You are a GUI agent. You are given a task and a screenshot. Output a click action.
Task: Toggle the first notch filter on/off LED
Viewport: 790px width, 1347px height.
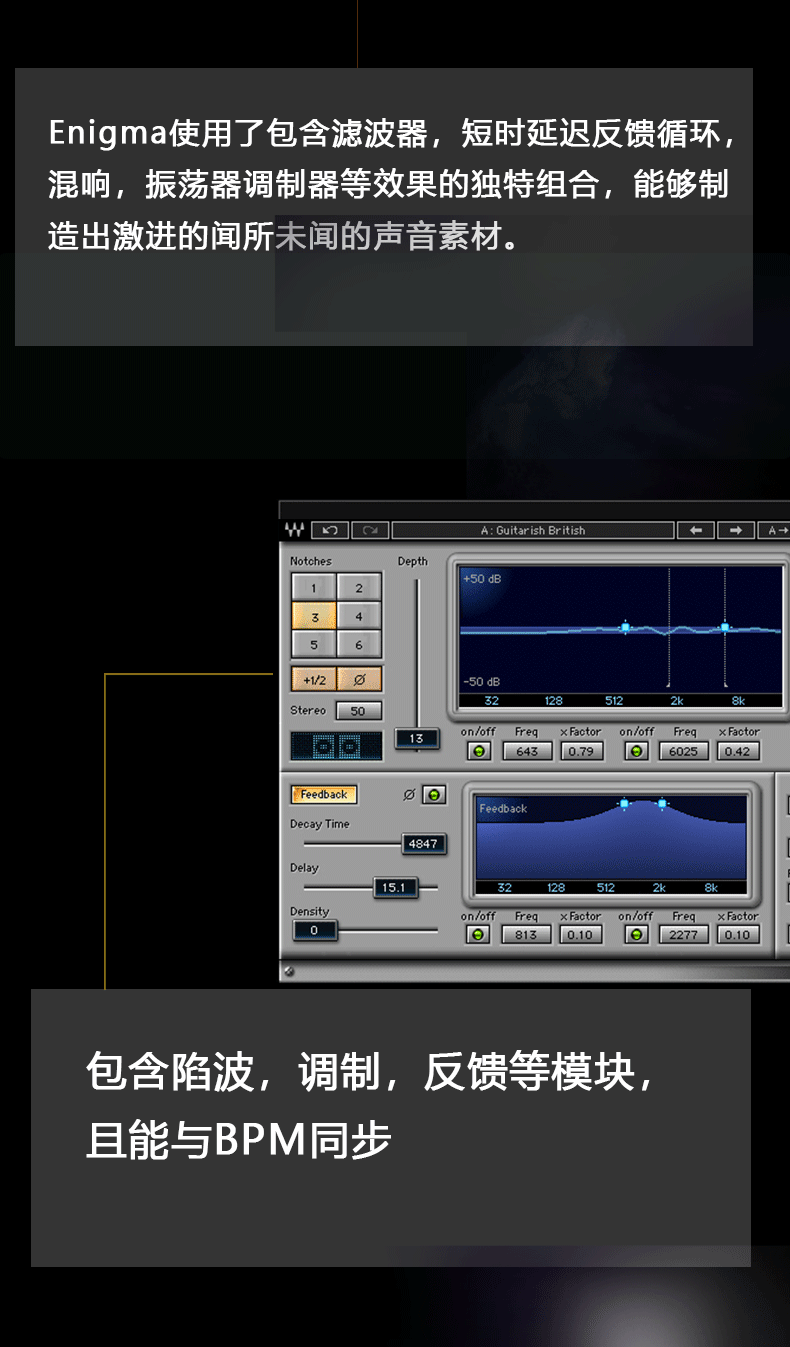pyautogui.click(x=479, y=751)
